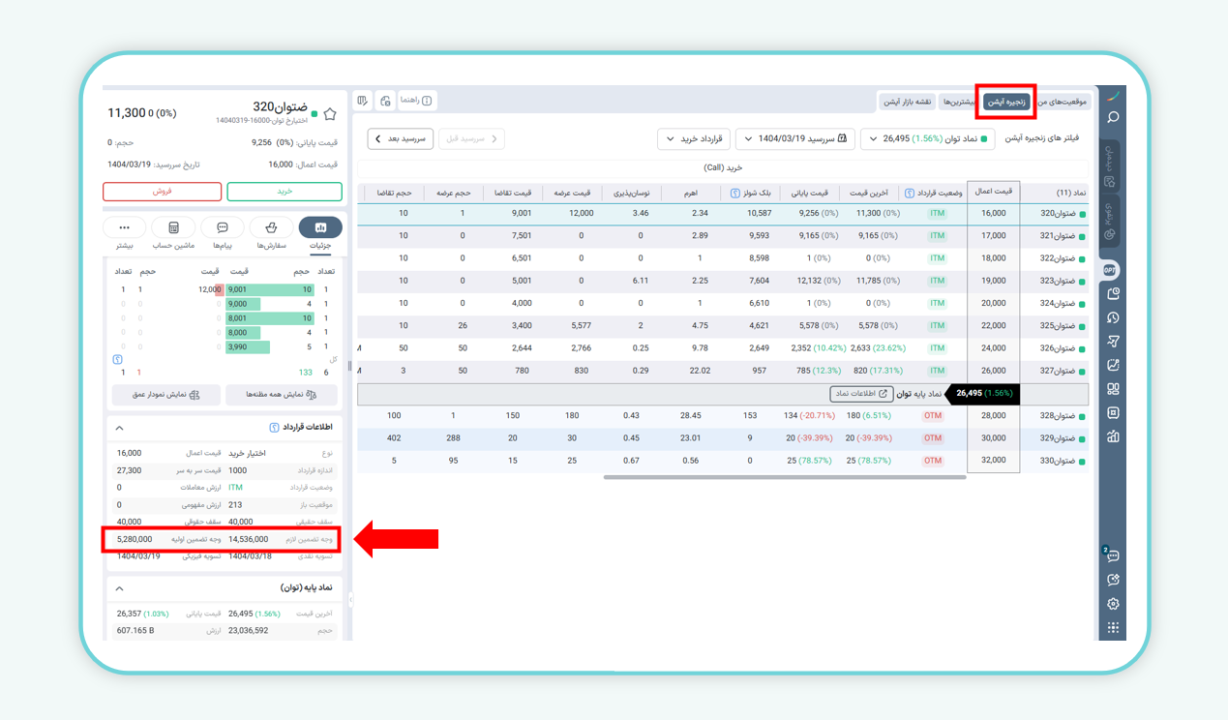Click the chat notifications icon in sidebar
The width and height of the screenshot is (1228, 720).
click(x=1112, y=556)
